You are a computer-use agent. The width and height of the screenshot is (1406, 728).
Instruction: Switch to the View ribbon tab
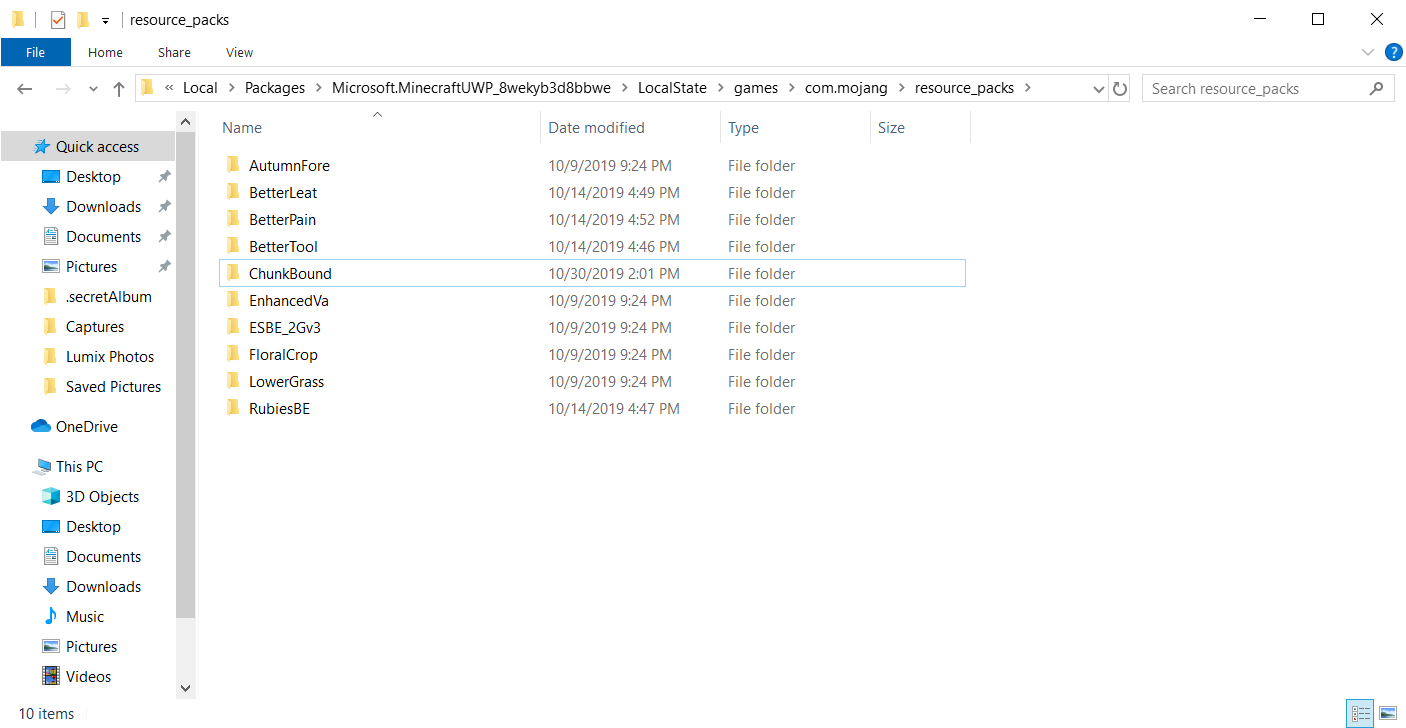click(240, 52)
